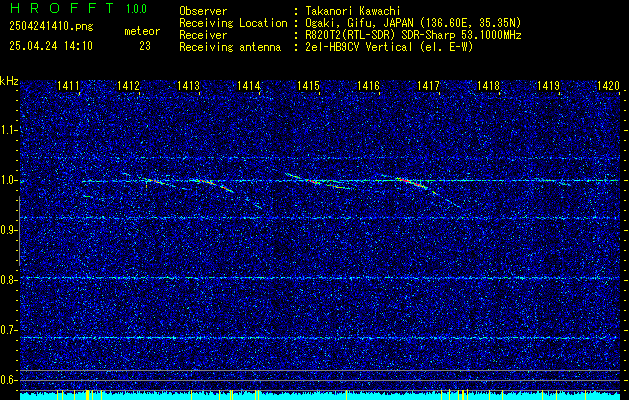Click the 0.9 kHz frequency label
Image resolution: width=629 pixels, height=400 pixels.
pos(7,230)
